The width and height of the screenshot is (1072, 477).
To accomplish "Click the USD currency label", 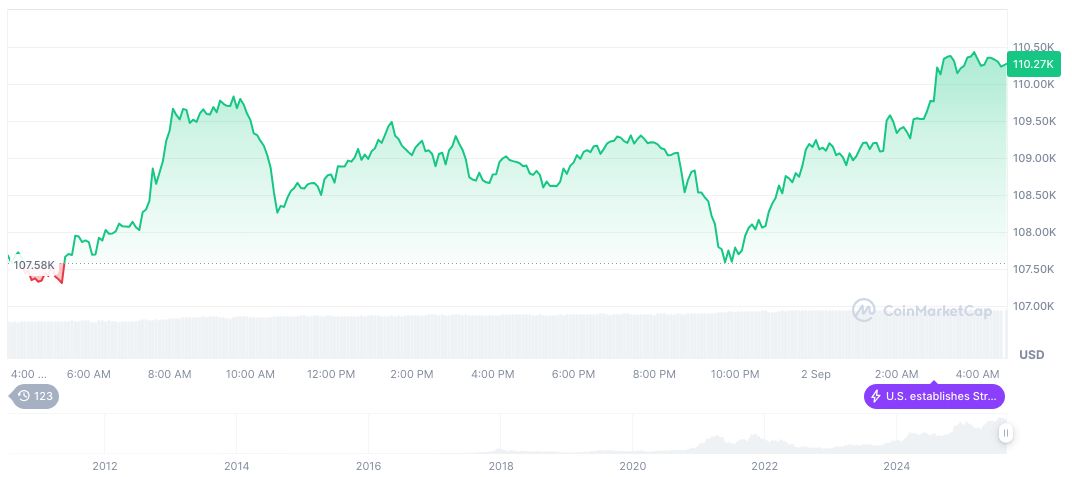I will [x=1031, y=355].
